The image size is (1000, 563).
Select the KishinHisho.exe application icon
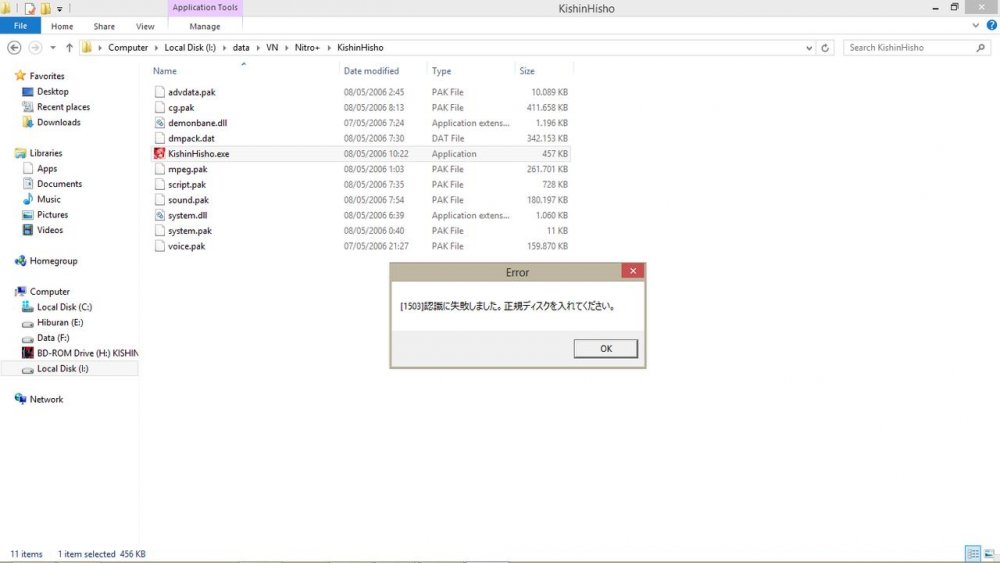[159, 154]
